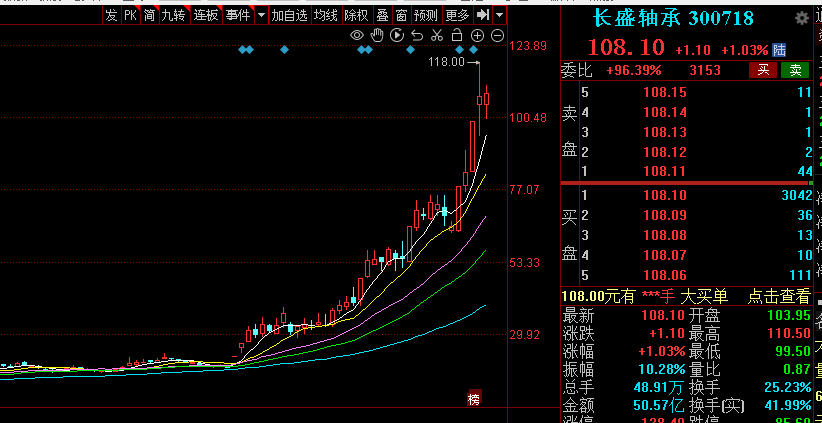Click the 最低 value 99.50
Viewport: 822px width, 423px height.
pos(794,351)
